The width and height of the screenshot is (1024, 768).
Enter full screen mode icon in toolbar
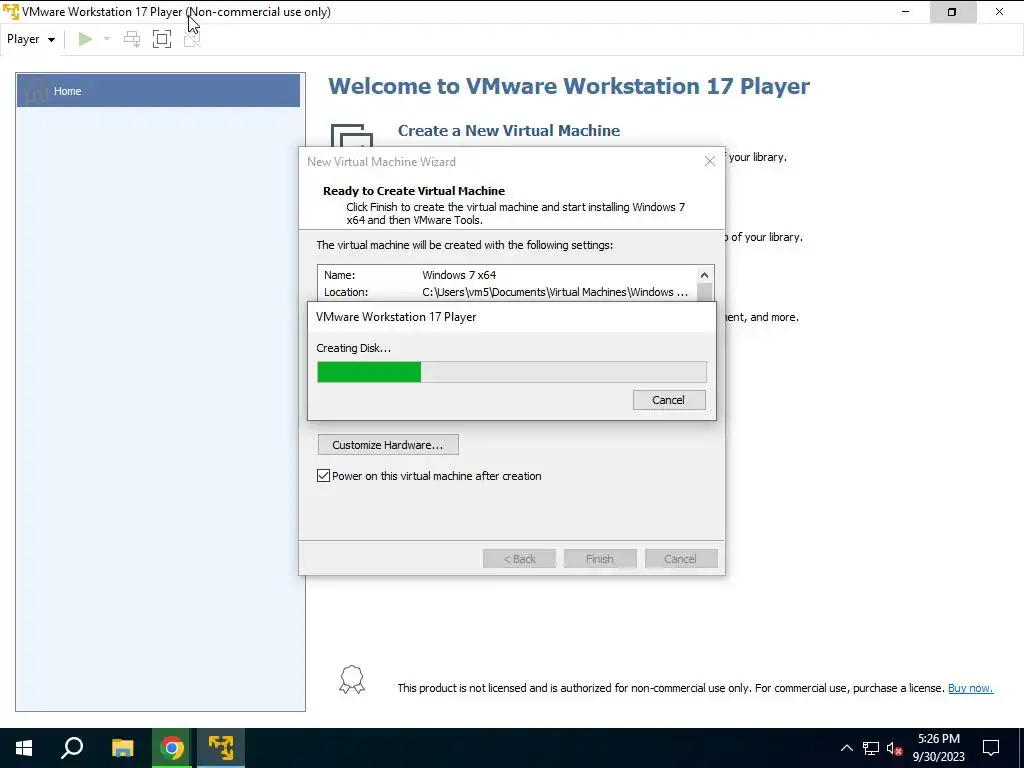coord(162,39)
